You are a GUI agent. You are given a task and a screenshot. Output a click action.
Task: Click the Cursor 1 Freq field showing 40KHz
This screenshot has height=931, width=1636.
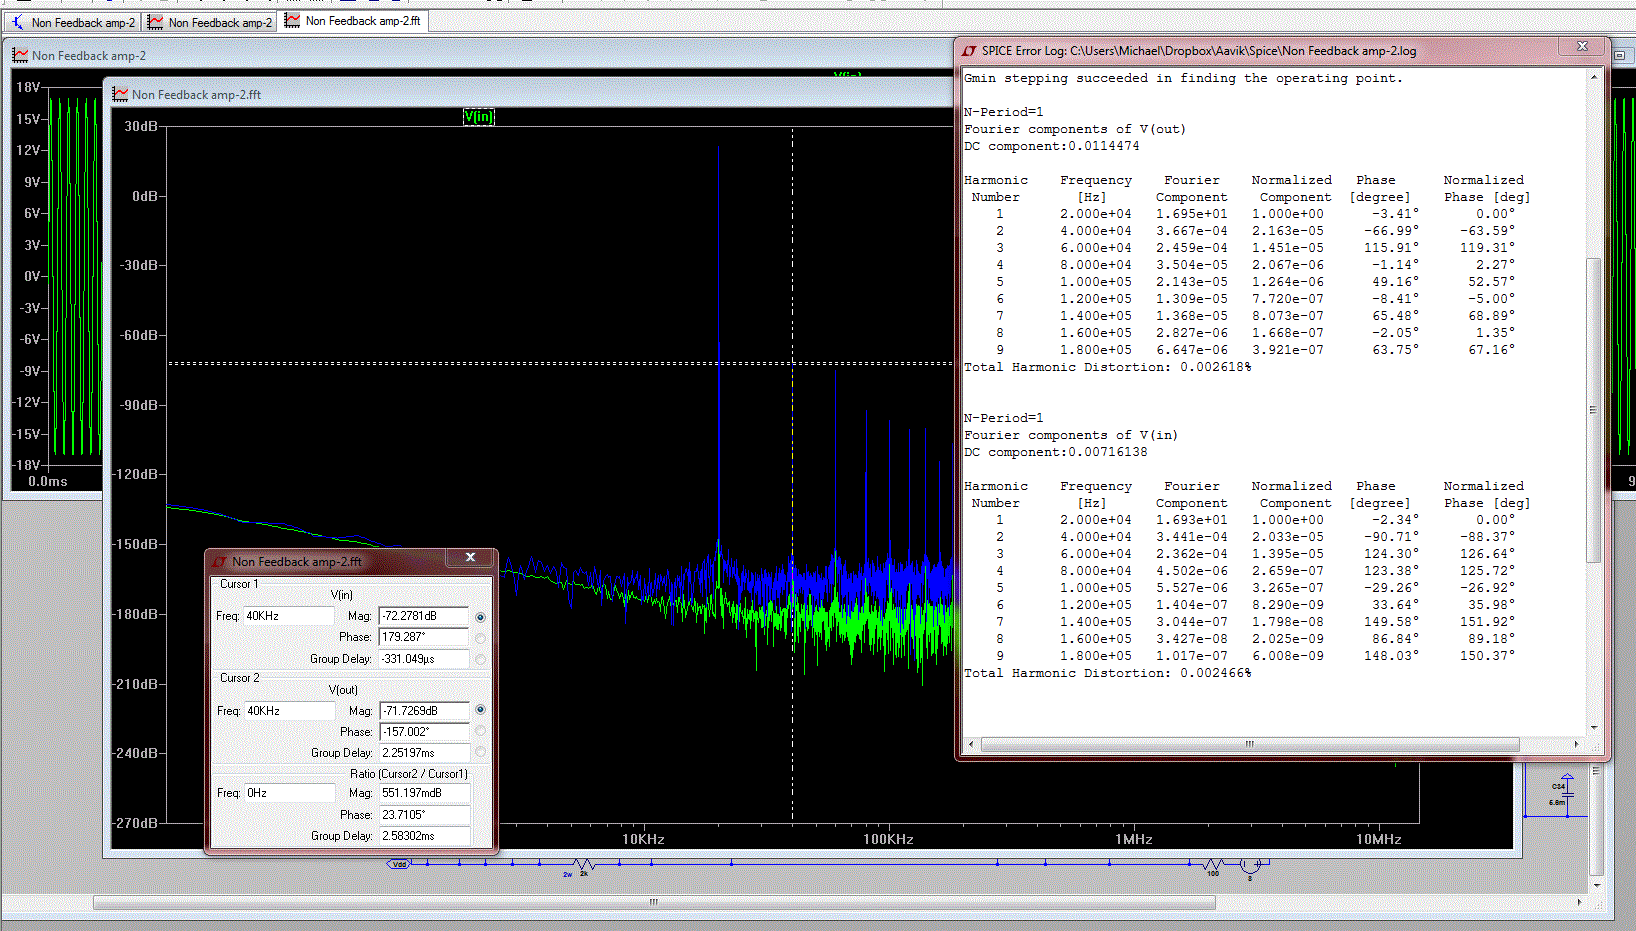click(x=289, y=616)
